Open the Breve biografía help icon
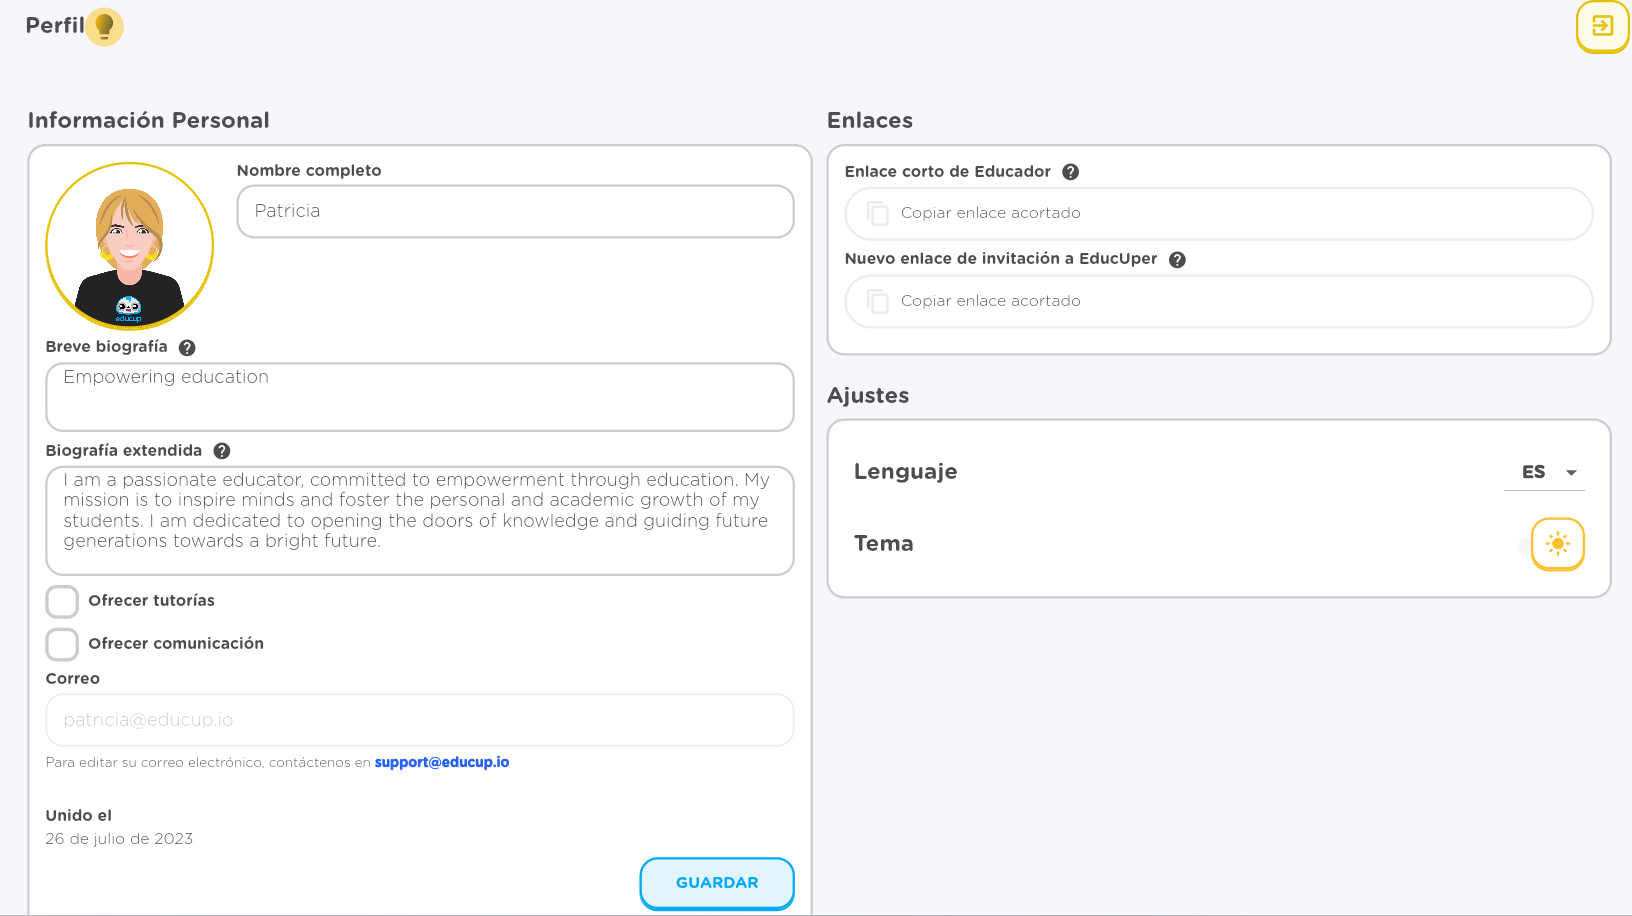This screenshot has width=1632, height=916. pyautogui.click(x=187, y=348)
